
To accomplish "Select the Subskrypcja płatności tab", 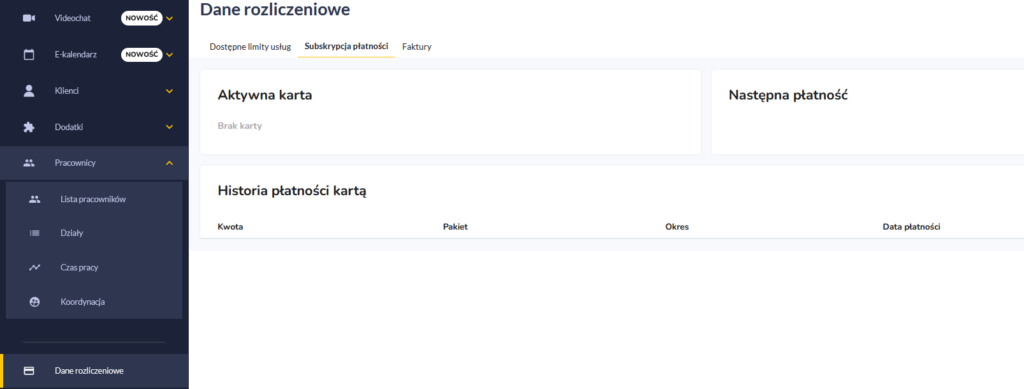I will click(346, 46).
